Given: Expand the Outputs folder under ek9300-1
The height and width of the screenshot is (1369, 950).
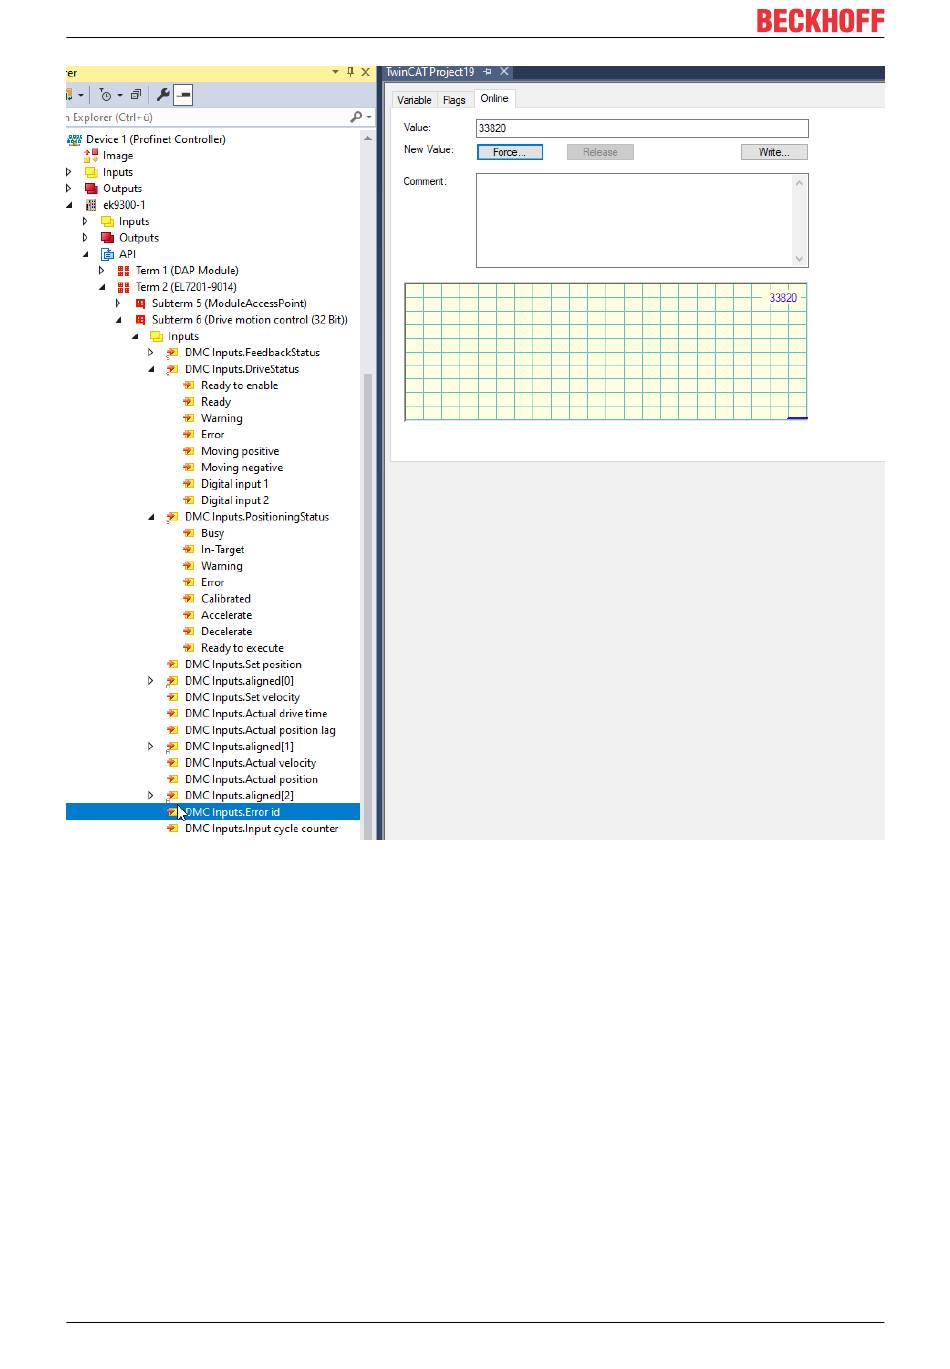Looking at the screenshot, I should tap(85, 238).
